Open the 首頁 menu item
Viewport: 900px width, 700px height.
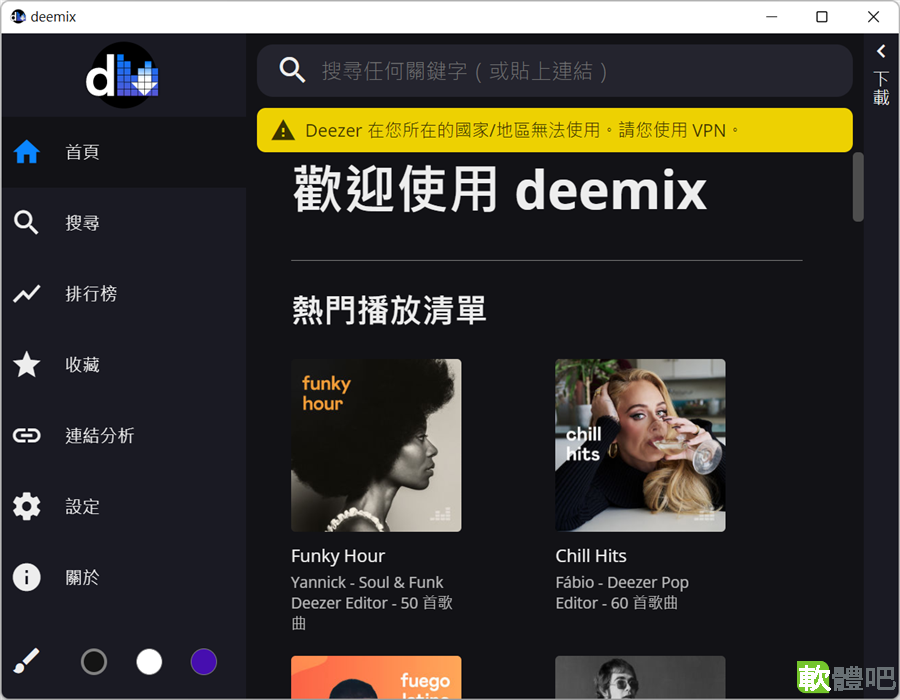(x=124, y=152)
